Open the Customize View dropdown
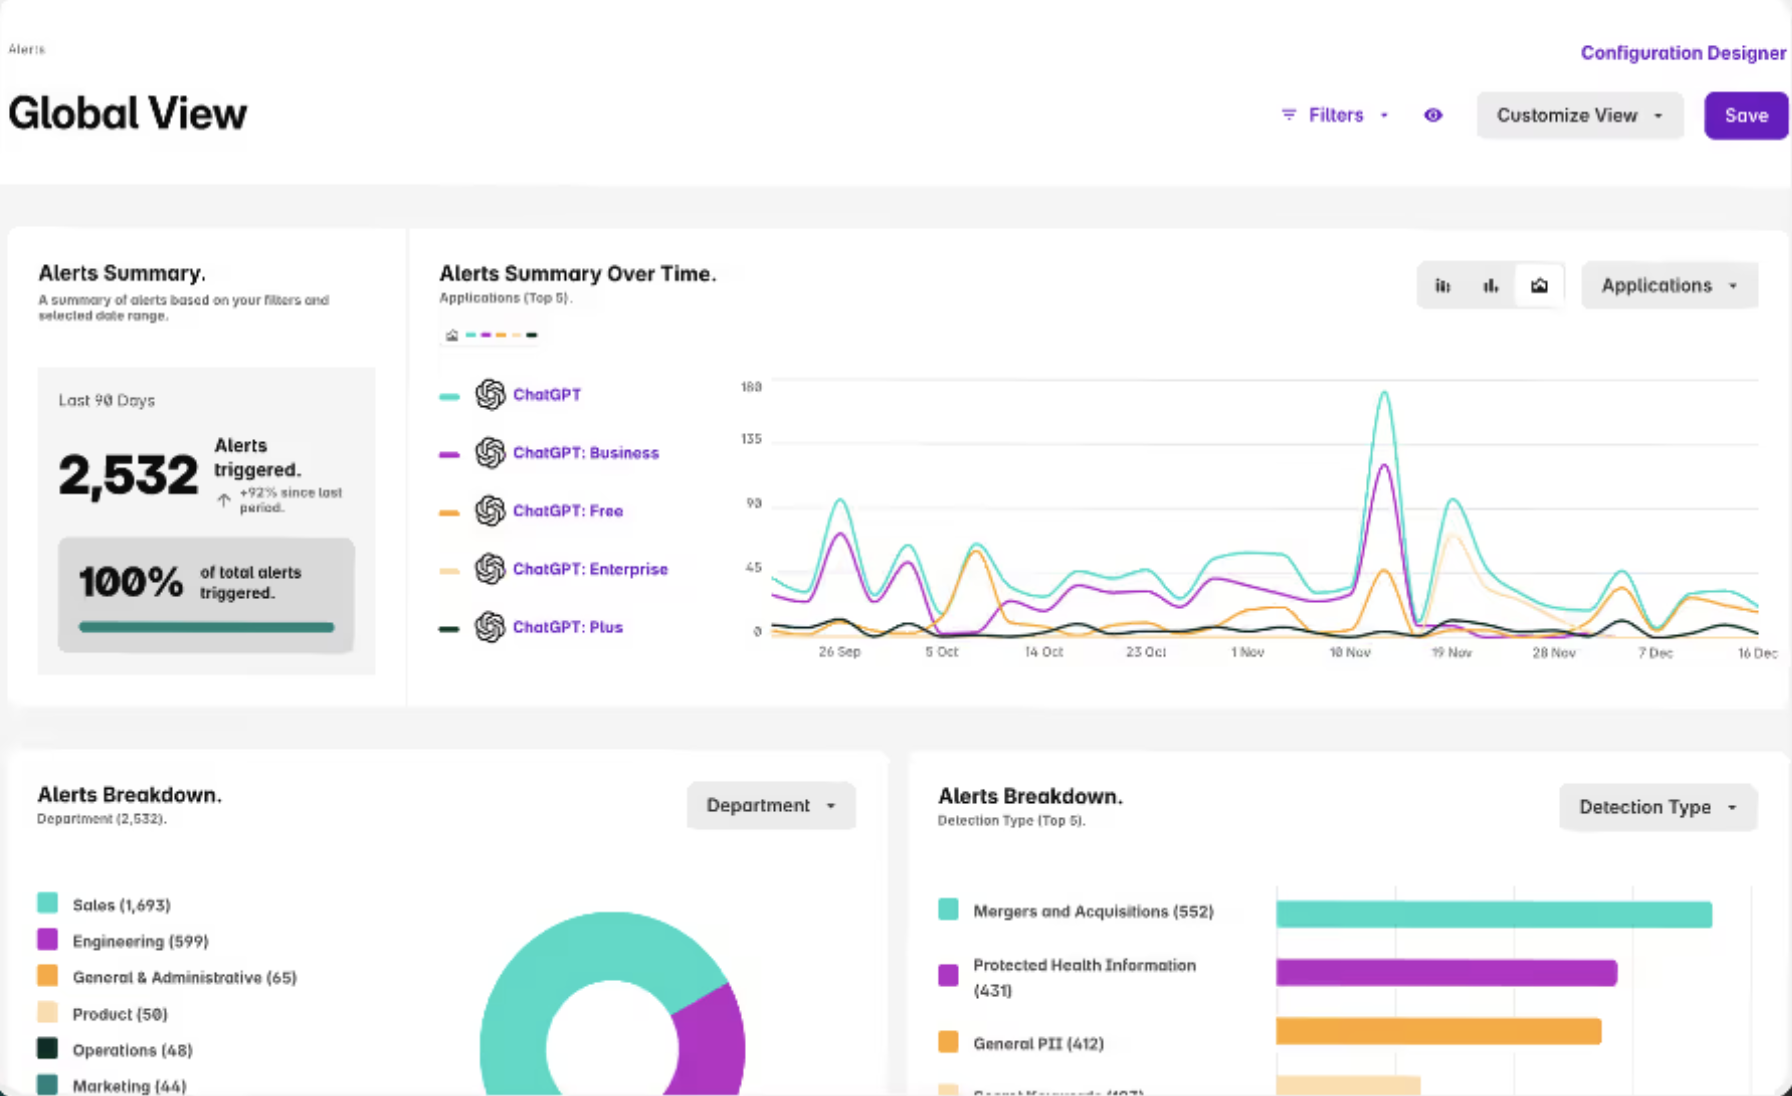This screenshot has width=1792, height=1096. pyautogui.click(x=1579, y=116)
